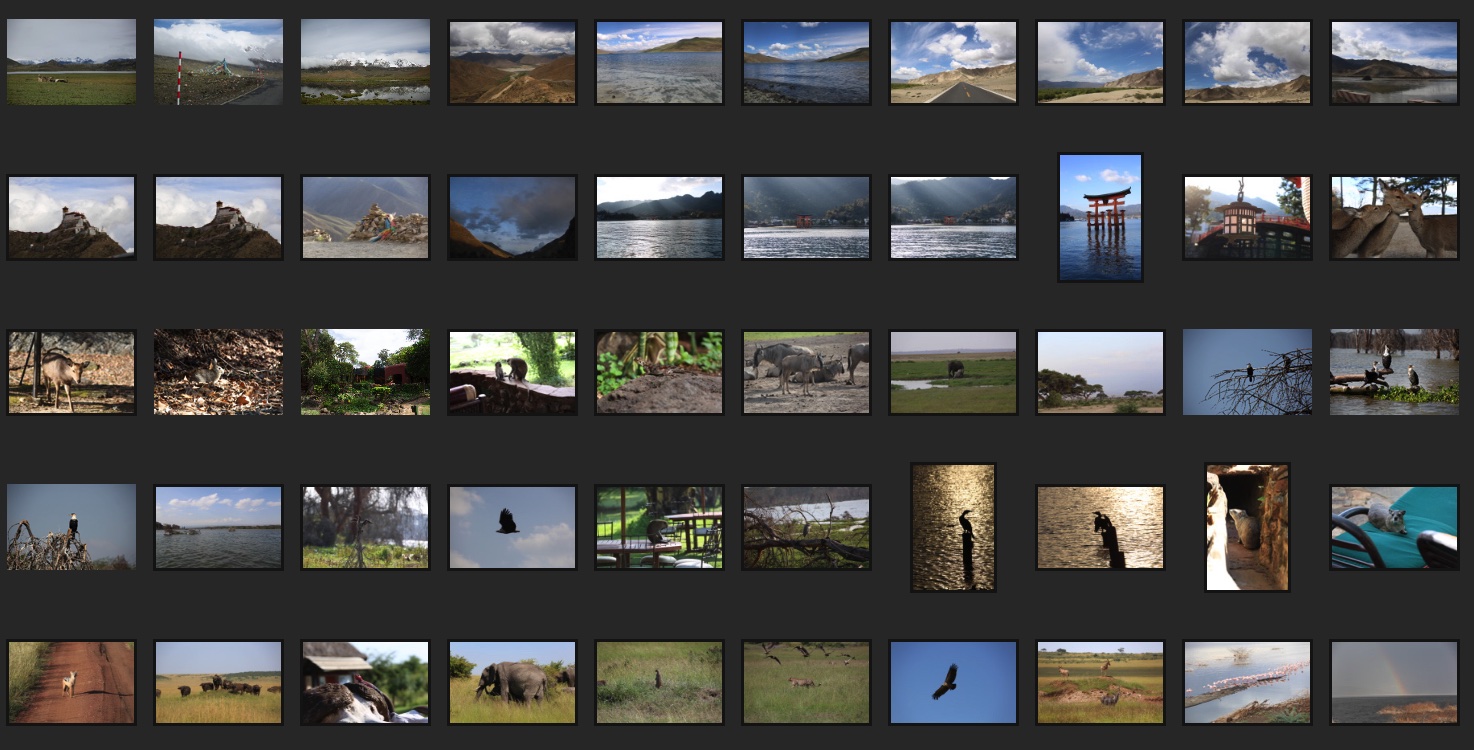Screen dimensions: 1474x750
Task: Select the wildebeest herd thumbnail
Action: 806,372
